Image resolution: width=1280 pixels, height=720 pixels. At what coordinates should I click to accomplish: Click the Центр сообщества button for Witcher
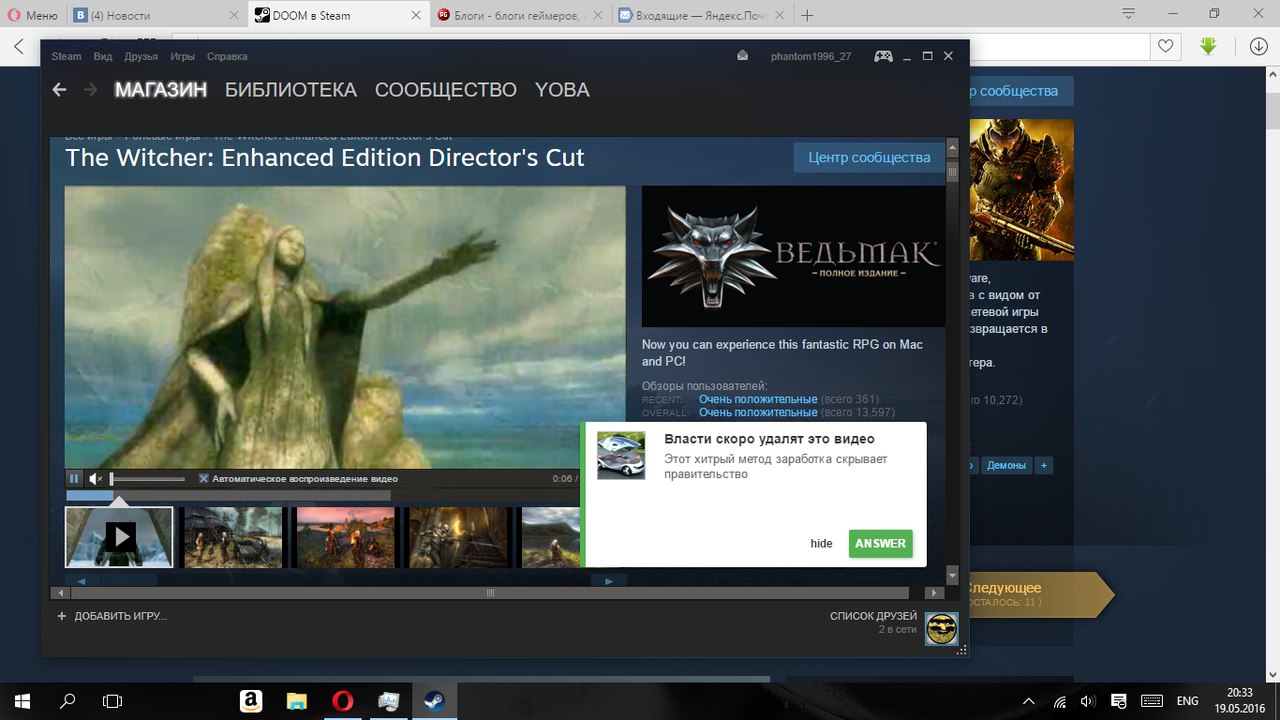[x=869, y=157]
